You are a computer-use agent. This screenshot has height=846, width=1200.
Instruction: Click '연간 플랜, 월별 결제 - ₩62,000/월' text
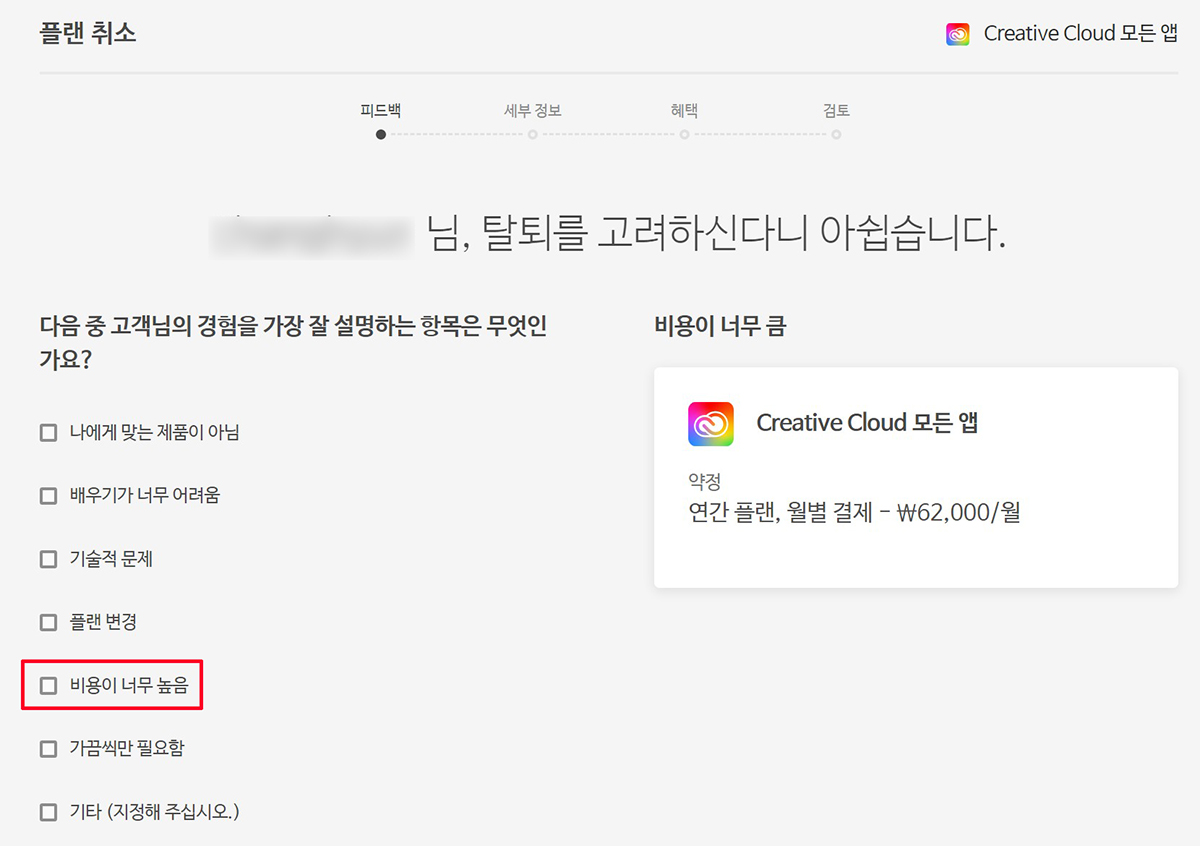(854, 514)
